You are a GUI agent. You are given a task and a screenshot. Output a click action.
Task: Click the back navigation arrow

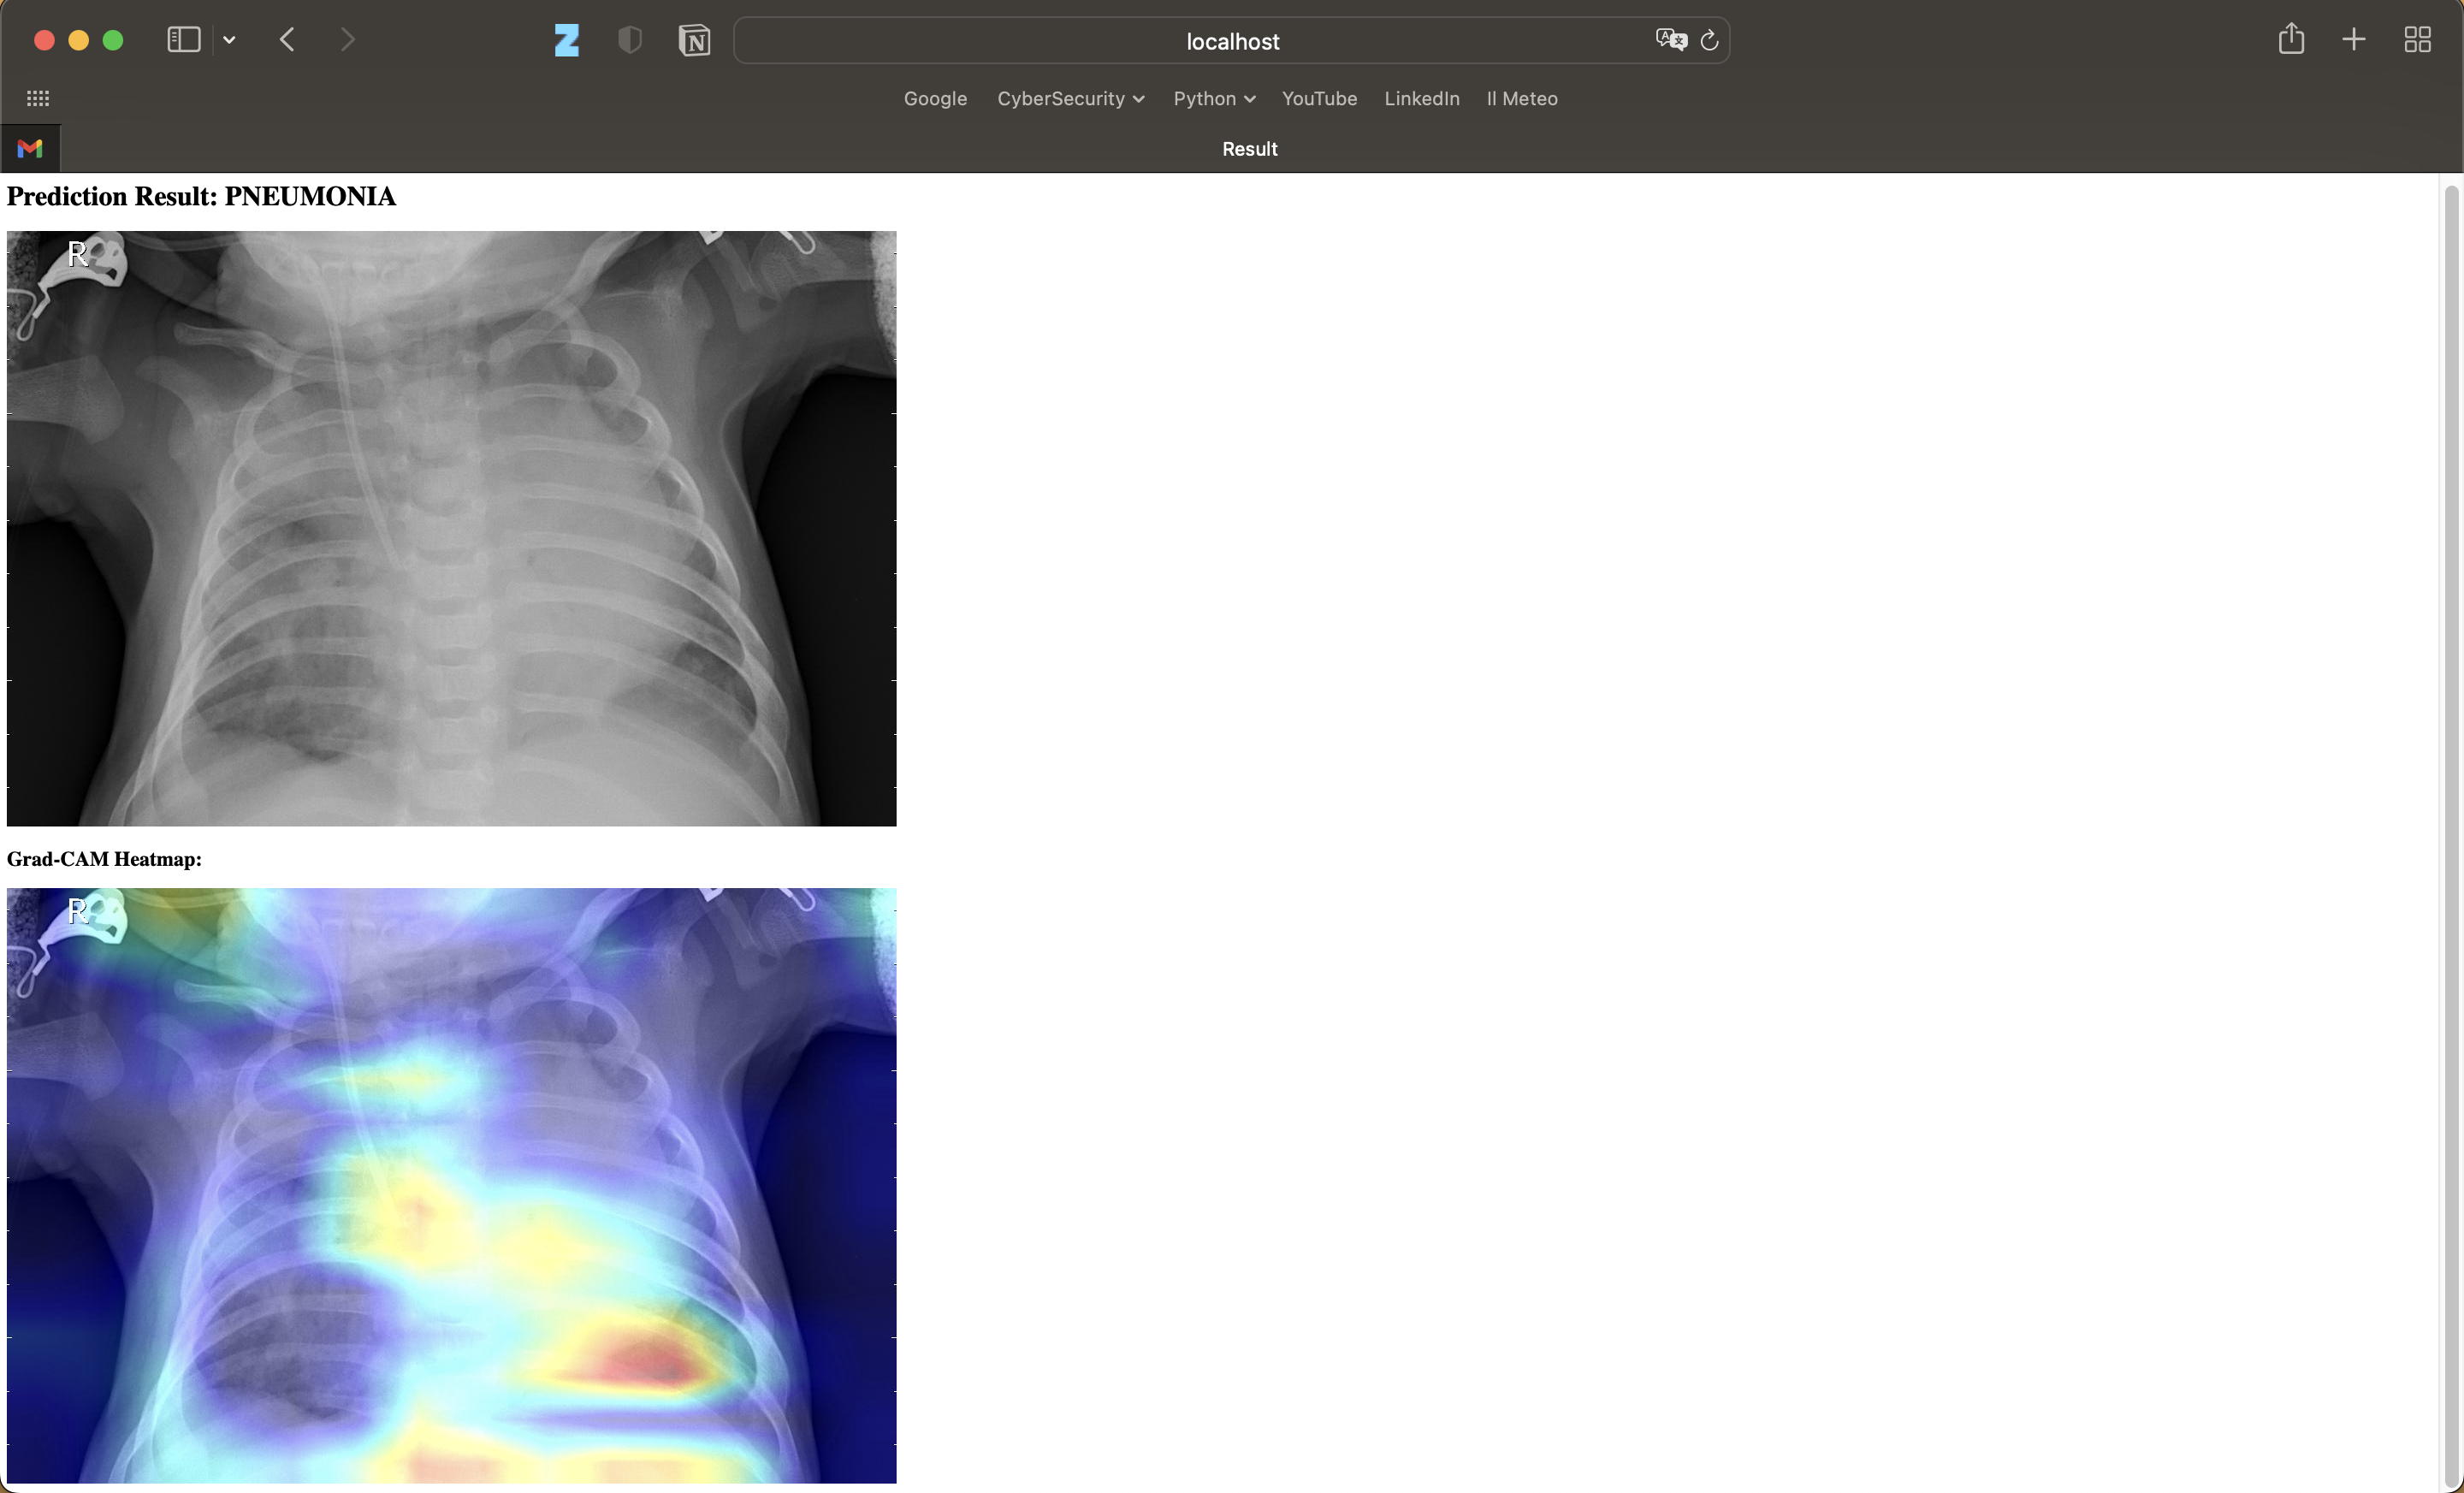(288, 39)
